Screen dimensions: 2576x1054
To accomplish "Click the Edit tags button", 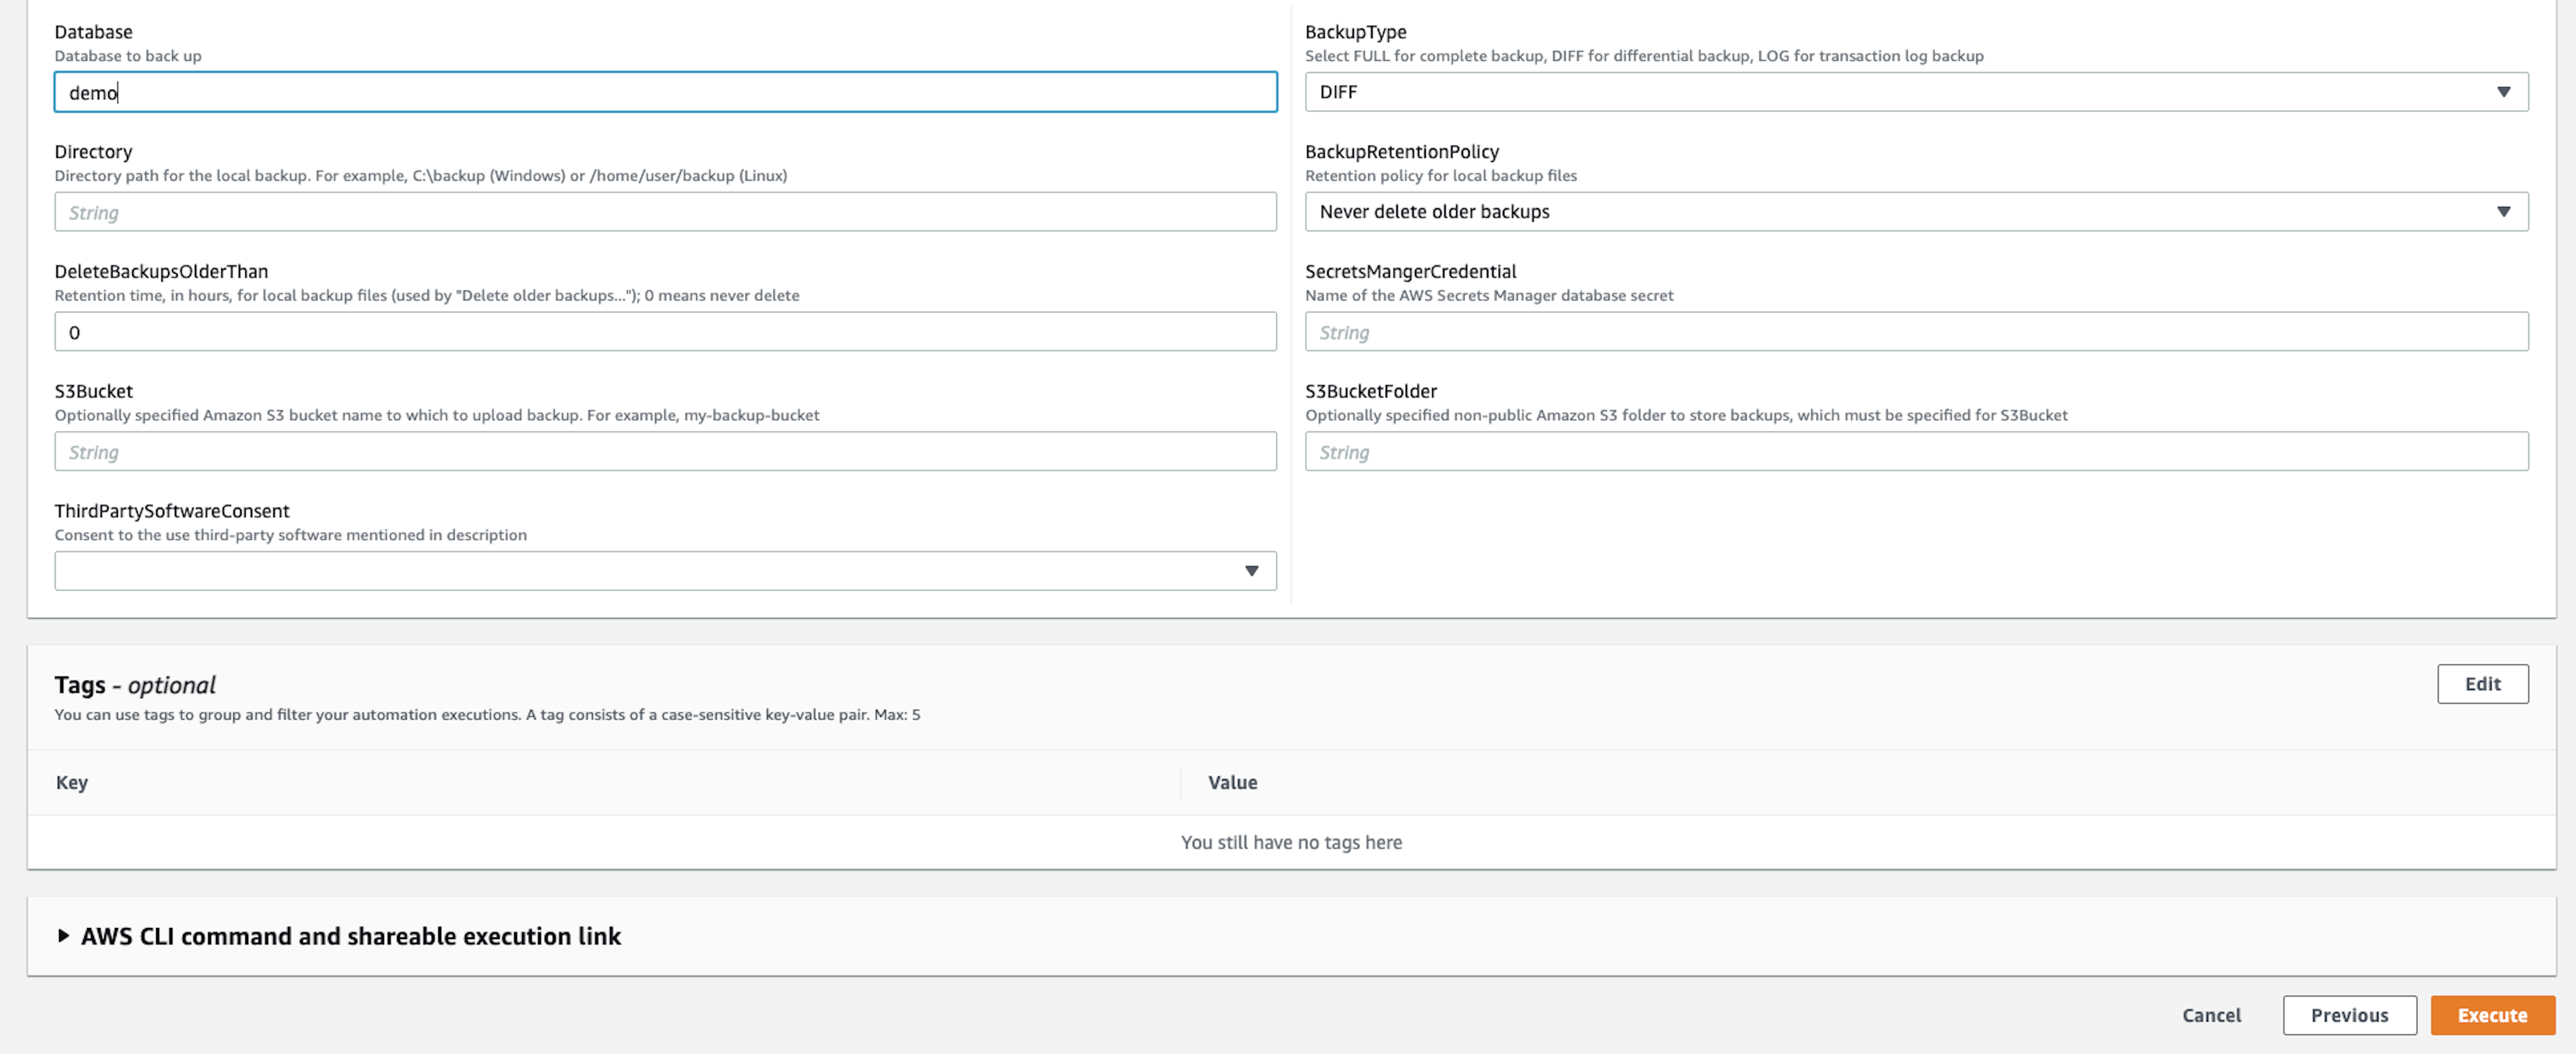I will coord(2482,684).
